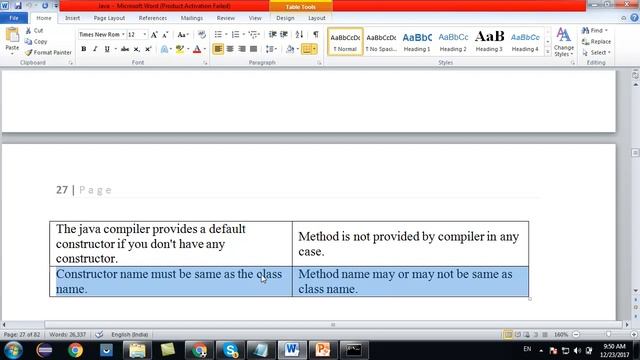The width and height of the screenshot is (640, 360).
Task: Switch to the Review tab
Action: (225, 18)
